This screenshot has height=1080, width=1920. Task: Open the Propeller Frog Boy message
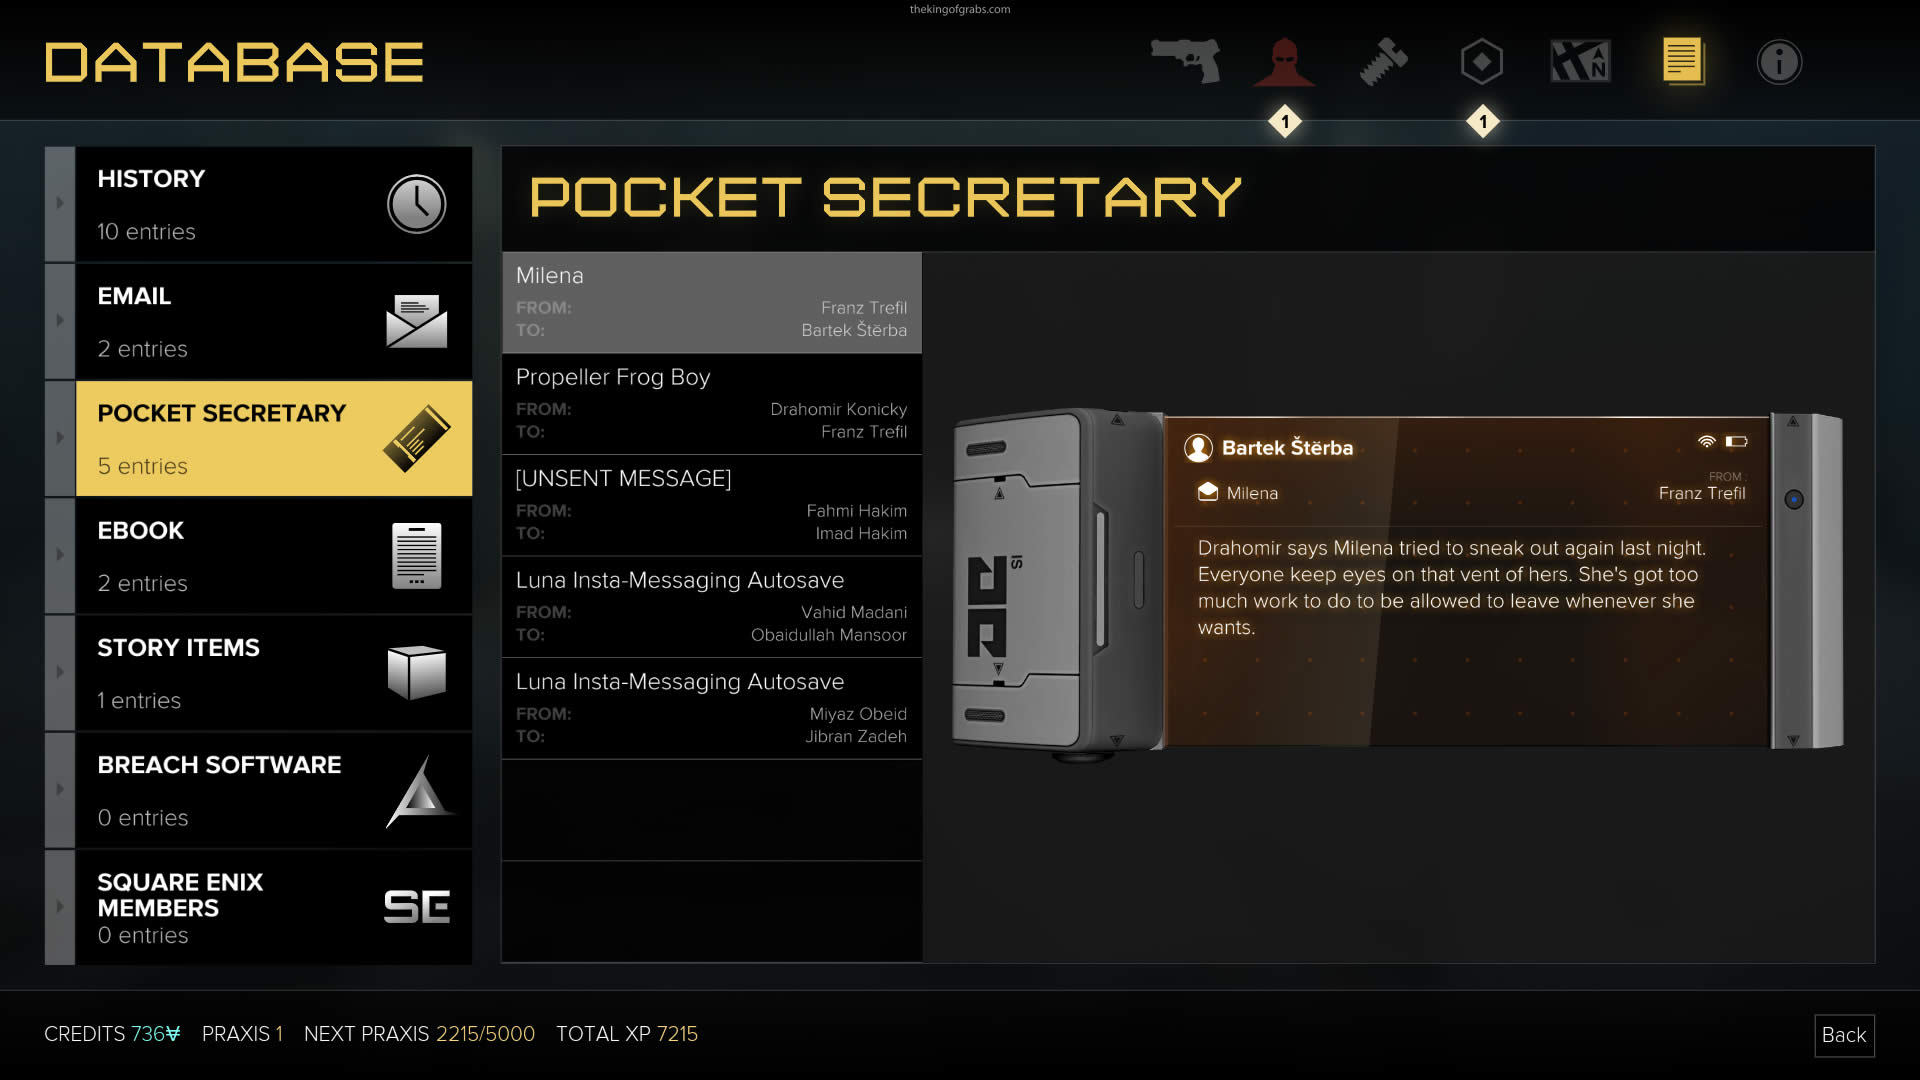(x=711, y=404)
